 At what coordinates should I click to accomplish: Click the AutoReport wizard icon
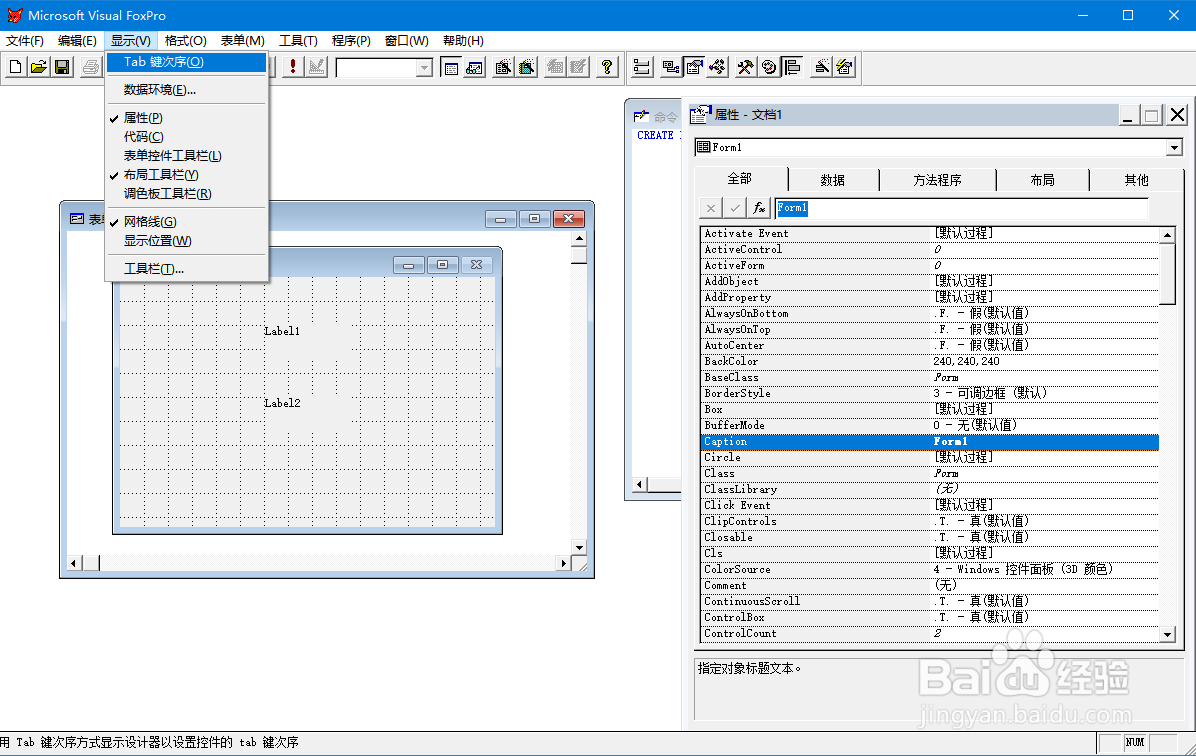pyautogui.click(x=579, y=67)
